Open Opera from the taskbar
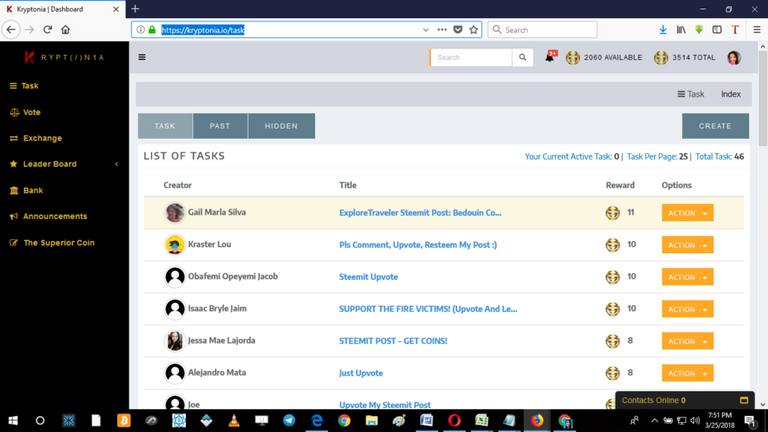This screenshot has width=768, height=432. [x=454, y=421]
